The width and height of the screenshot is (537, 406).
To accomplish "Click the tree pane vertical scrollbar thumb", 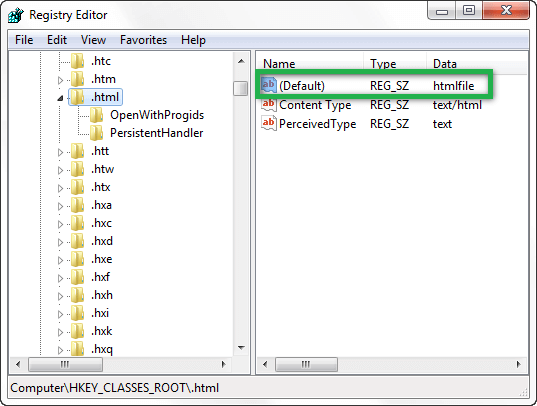I will 241,88.
